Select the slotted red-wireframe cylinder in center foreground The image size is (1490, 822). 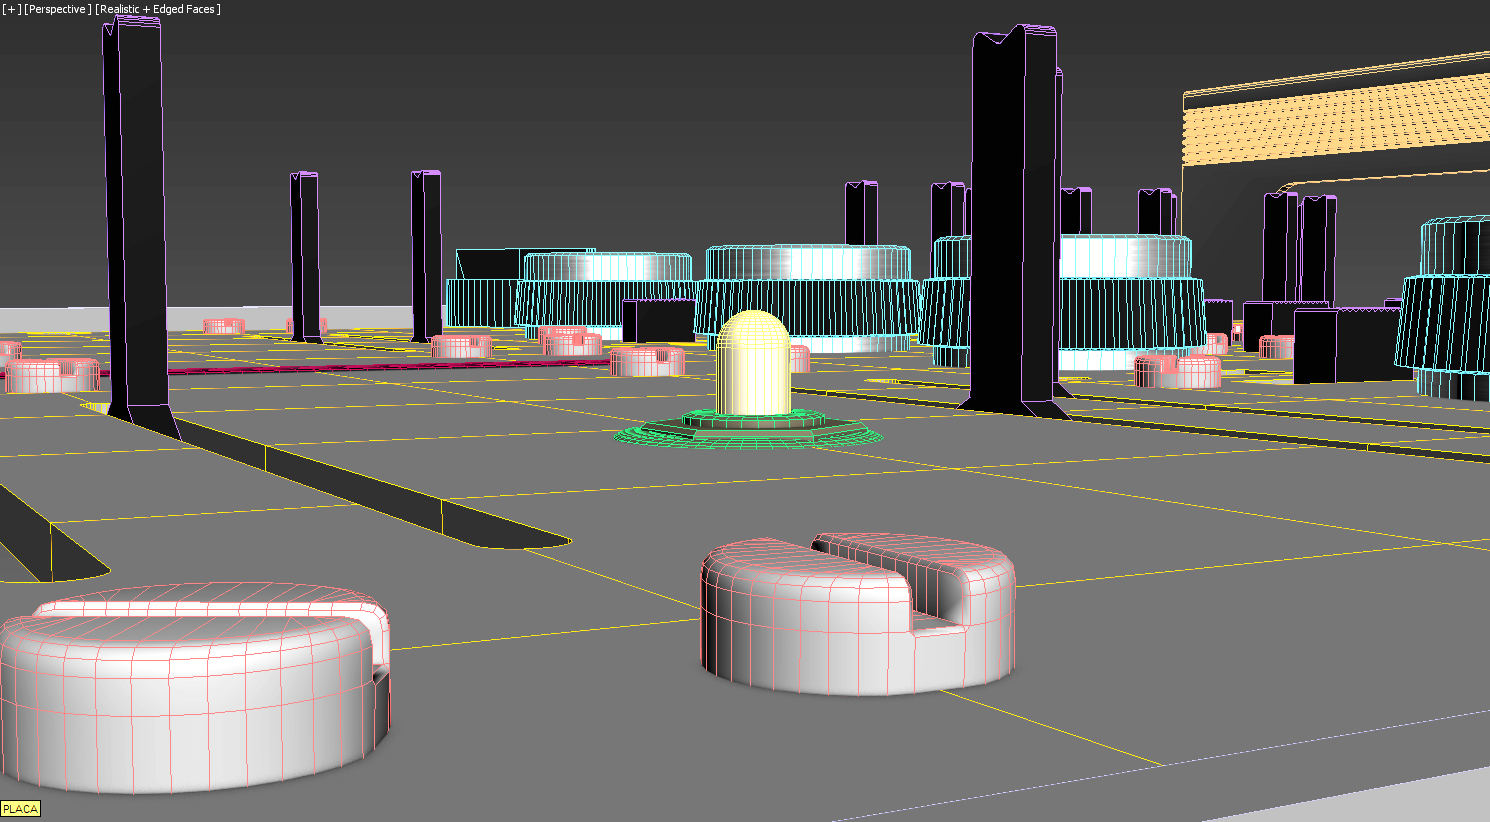(856, 620)
